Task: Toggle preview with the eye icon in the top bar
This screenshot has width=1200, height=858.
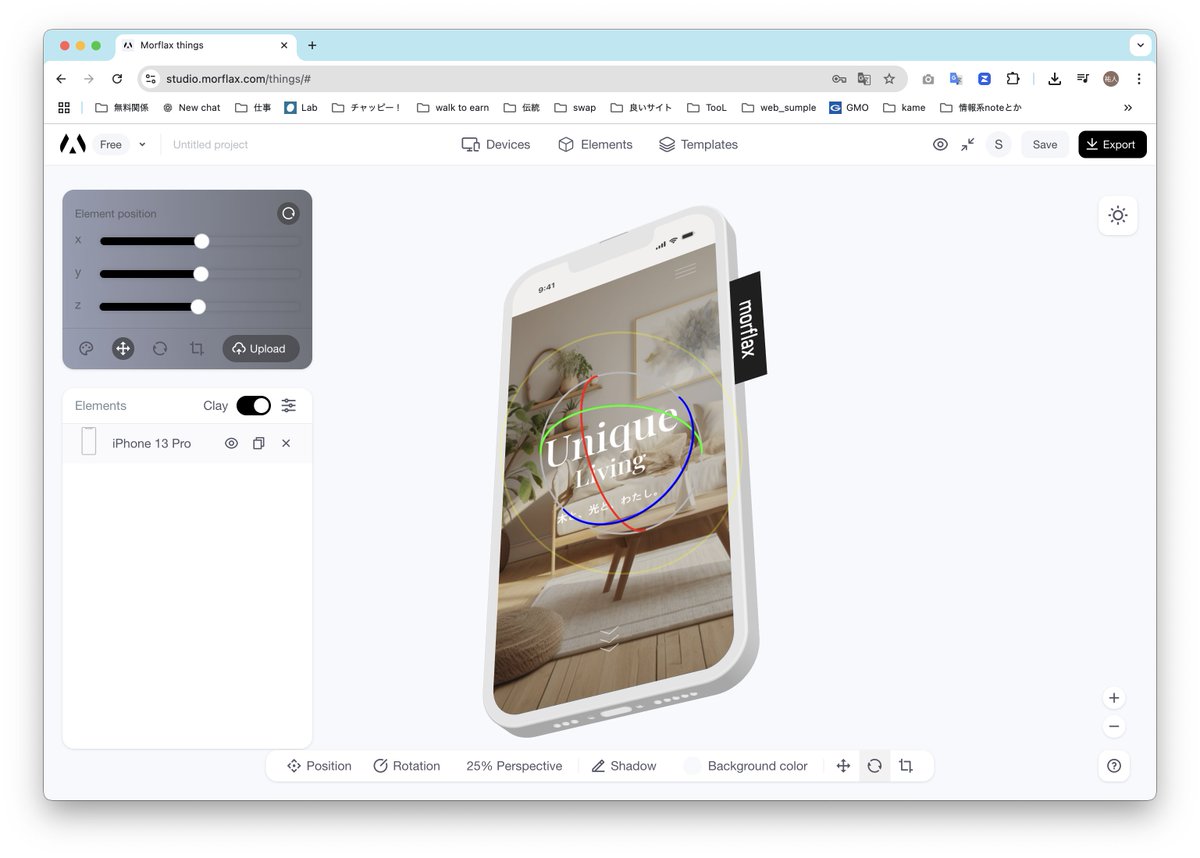Action: 940,144
